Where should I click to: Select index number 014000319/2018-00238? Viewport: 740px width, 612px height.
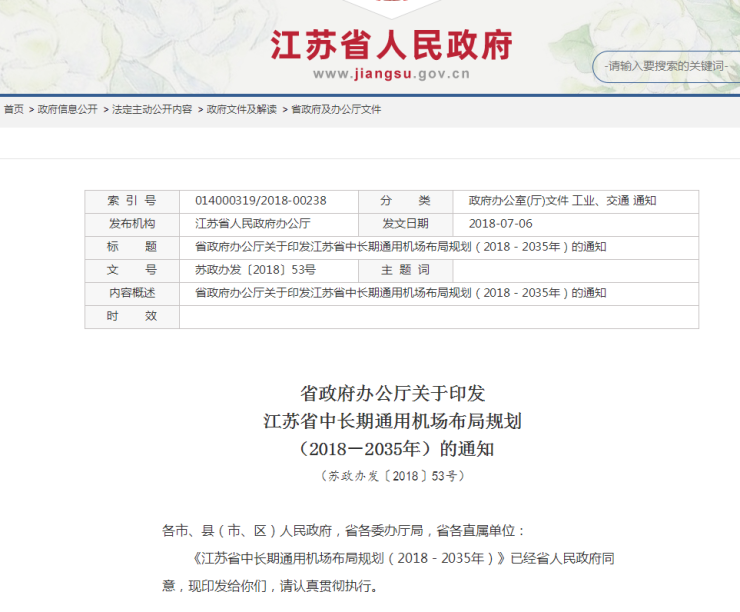(x=261, y=201)
